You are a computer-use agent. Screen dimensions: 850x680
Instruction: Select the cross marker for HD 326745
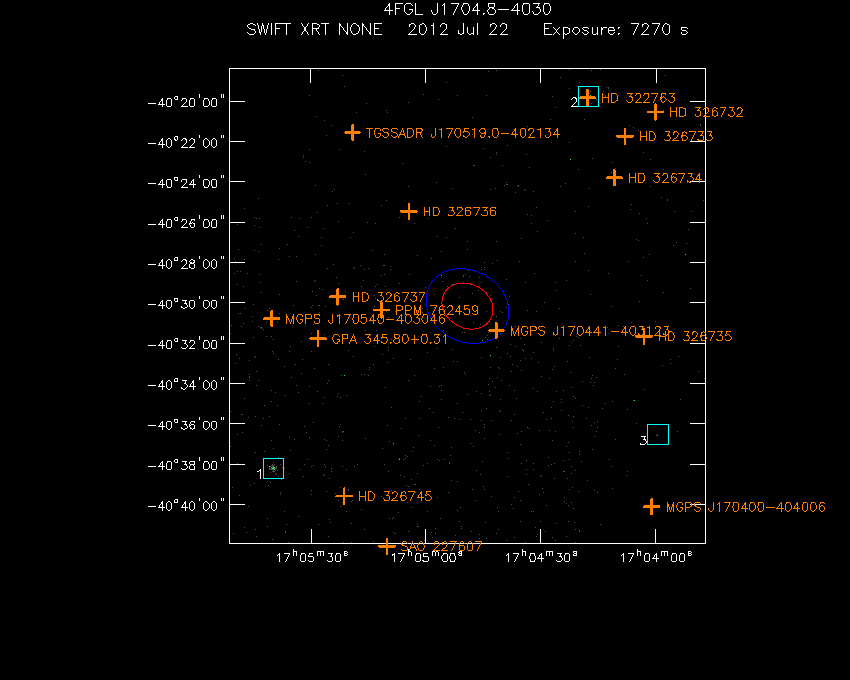[344, 496]
